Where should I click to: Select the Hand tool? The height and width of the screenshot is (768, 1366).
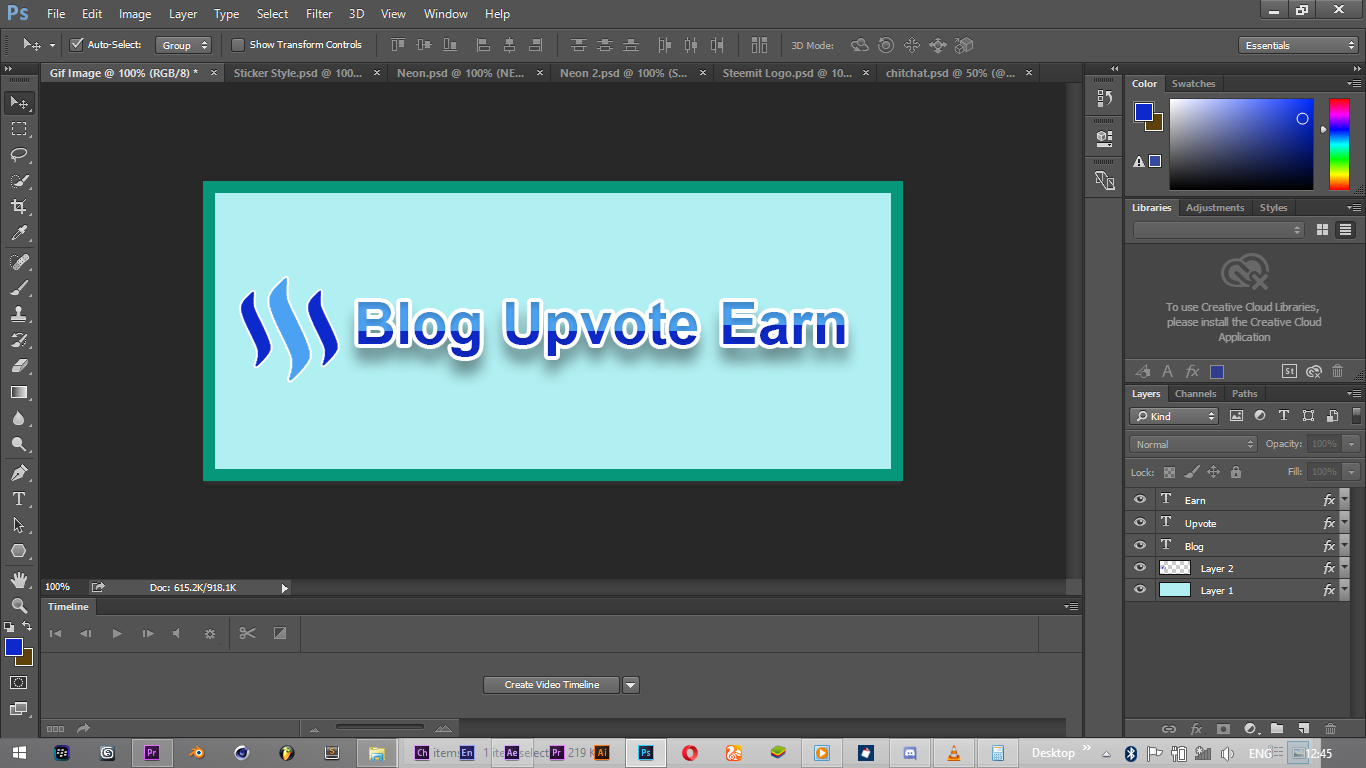pos(19,580)
